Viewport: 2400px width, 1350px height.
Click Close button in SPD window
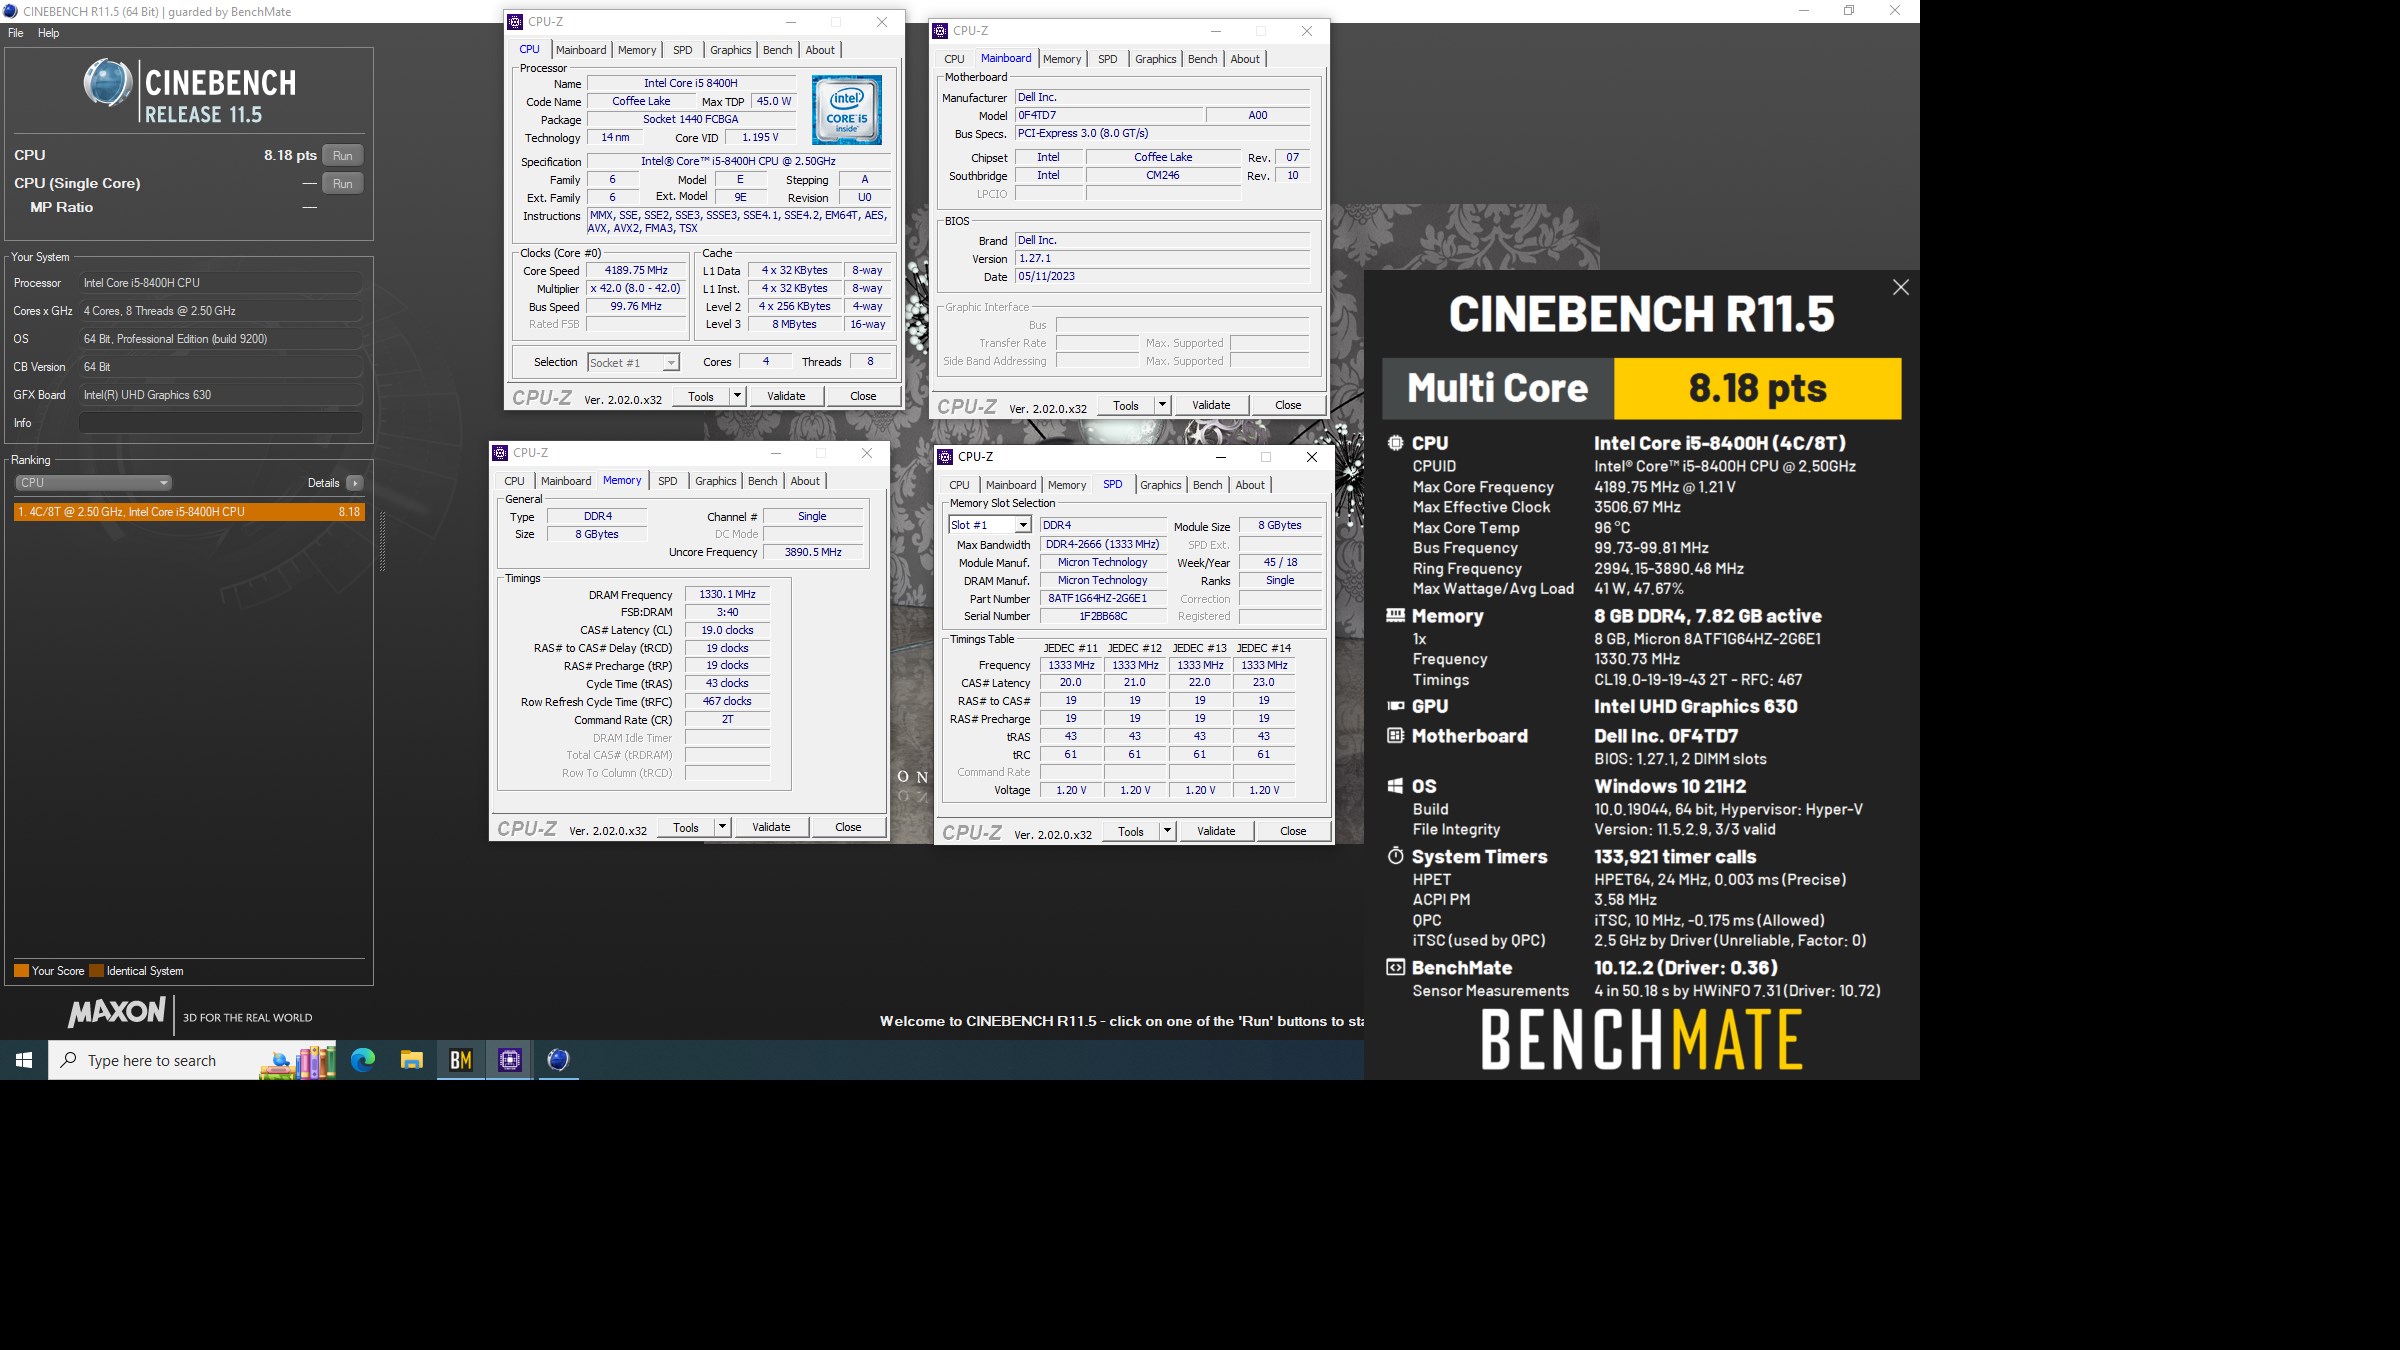[1293, 831]
